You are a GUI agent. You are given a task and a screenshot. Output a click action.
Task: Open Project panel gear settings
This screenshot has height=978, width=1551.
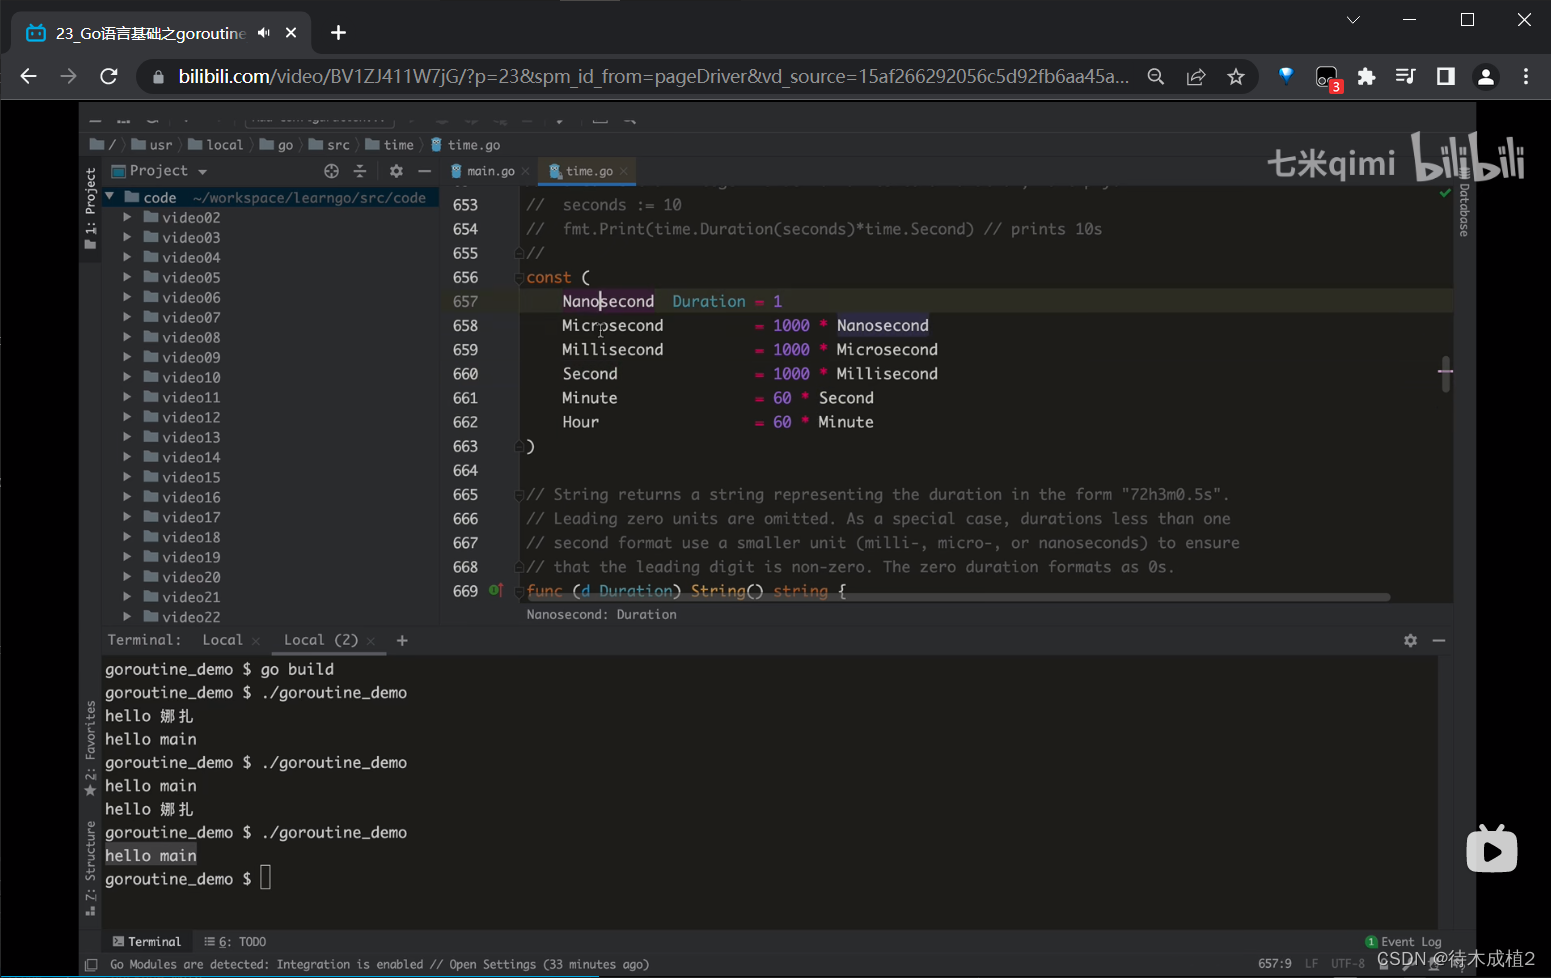(396, 171)
